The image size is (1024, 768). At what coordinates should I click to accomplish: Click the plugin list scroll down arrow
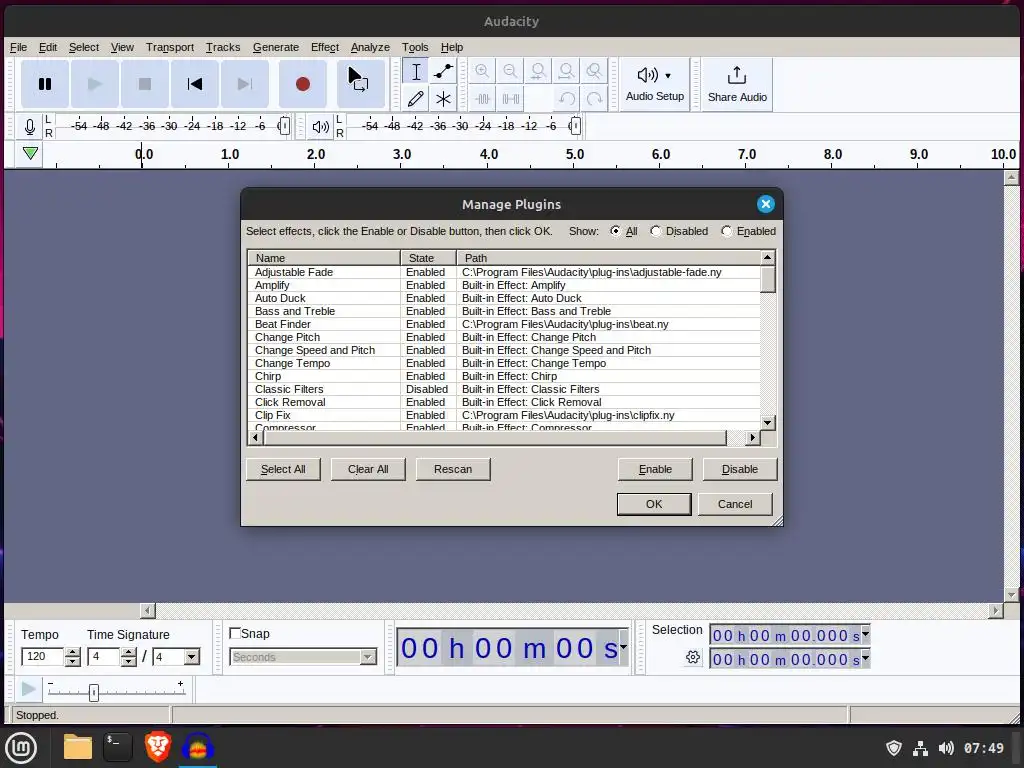(x=768, y=423)
